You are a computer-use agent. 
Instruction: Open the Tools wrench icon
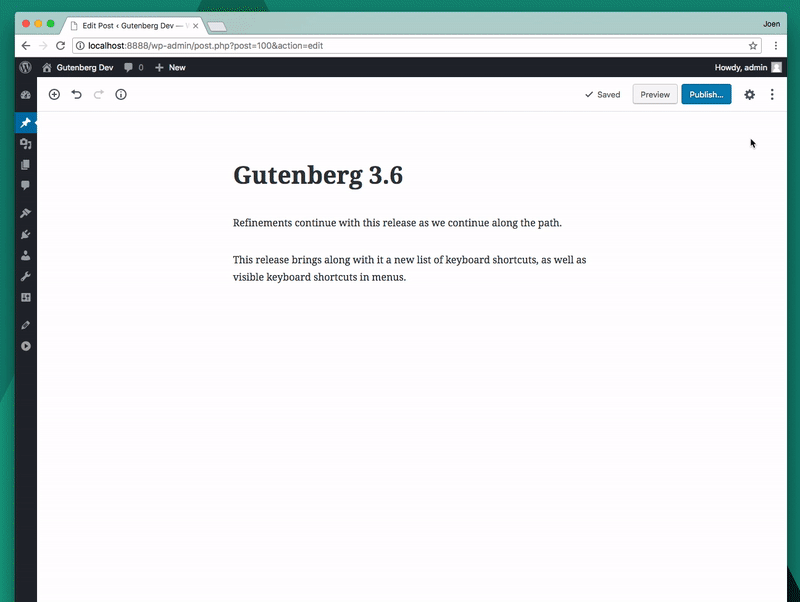click(25, 276)
